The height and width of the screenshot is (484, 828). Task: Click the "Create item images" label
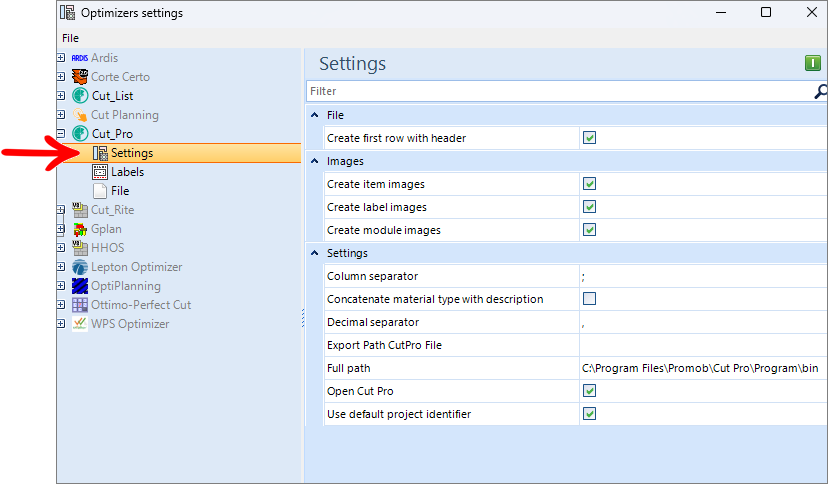tap(375, 184)
